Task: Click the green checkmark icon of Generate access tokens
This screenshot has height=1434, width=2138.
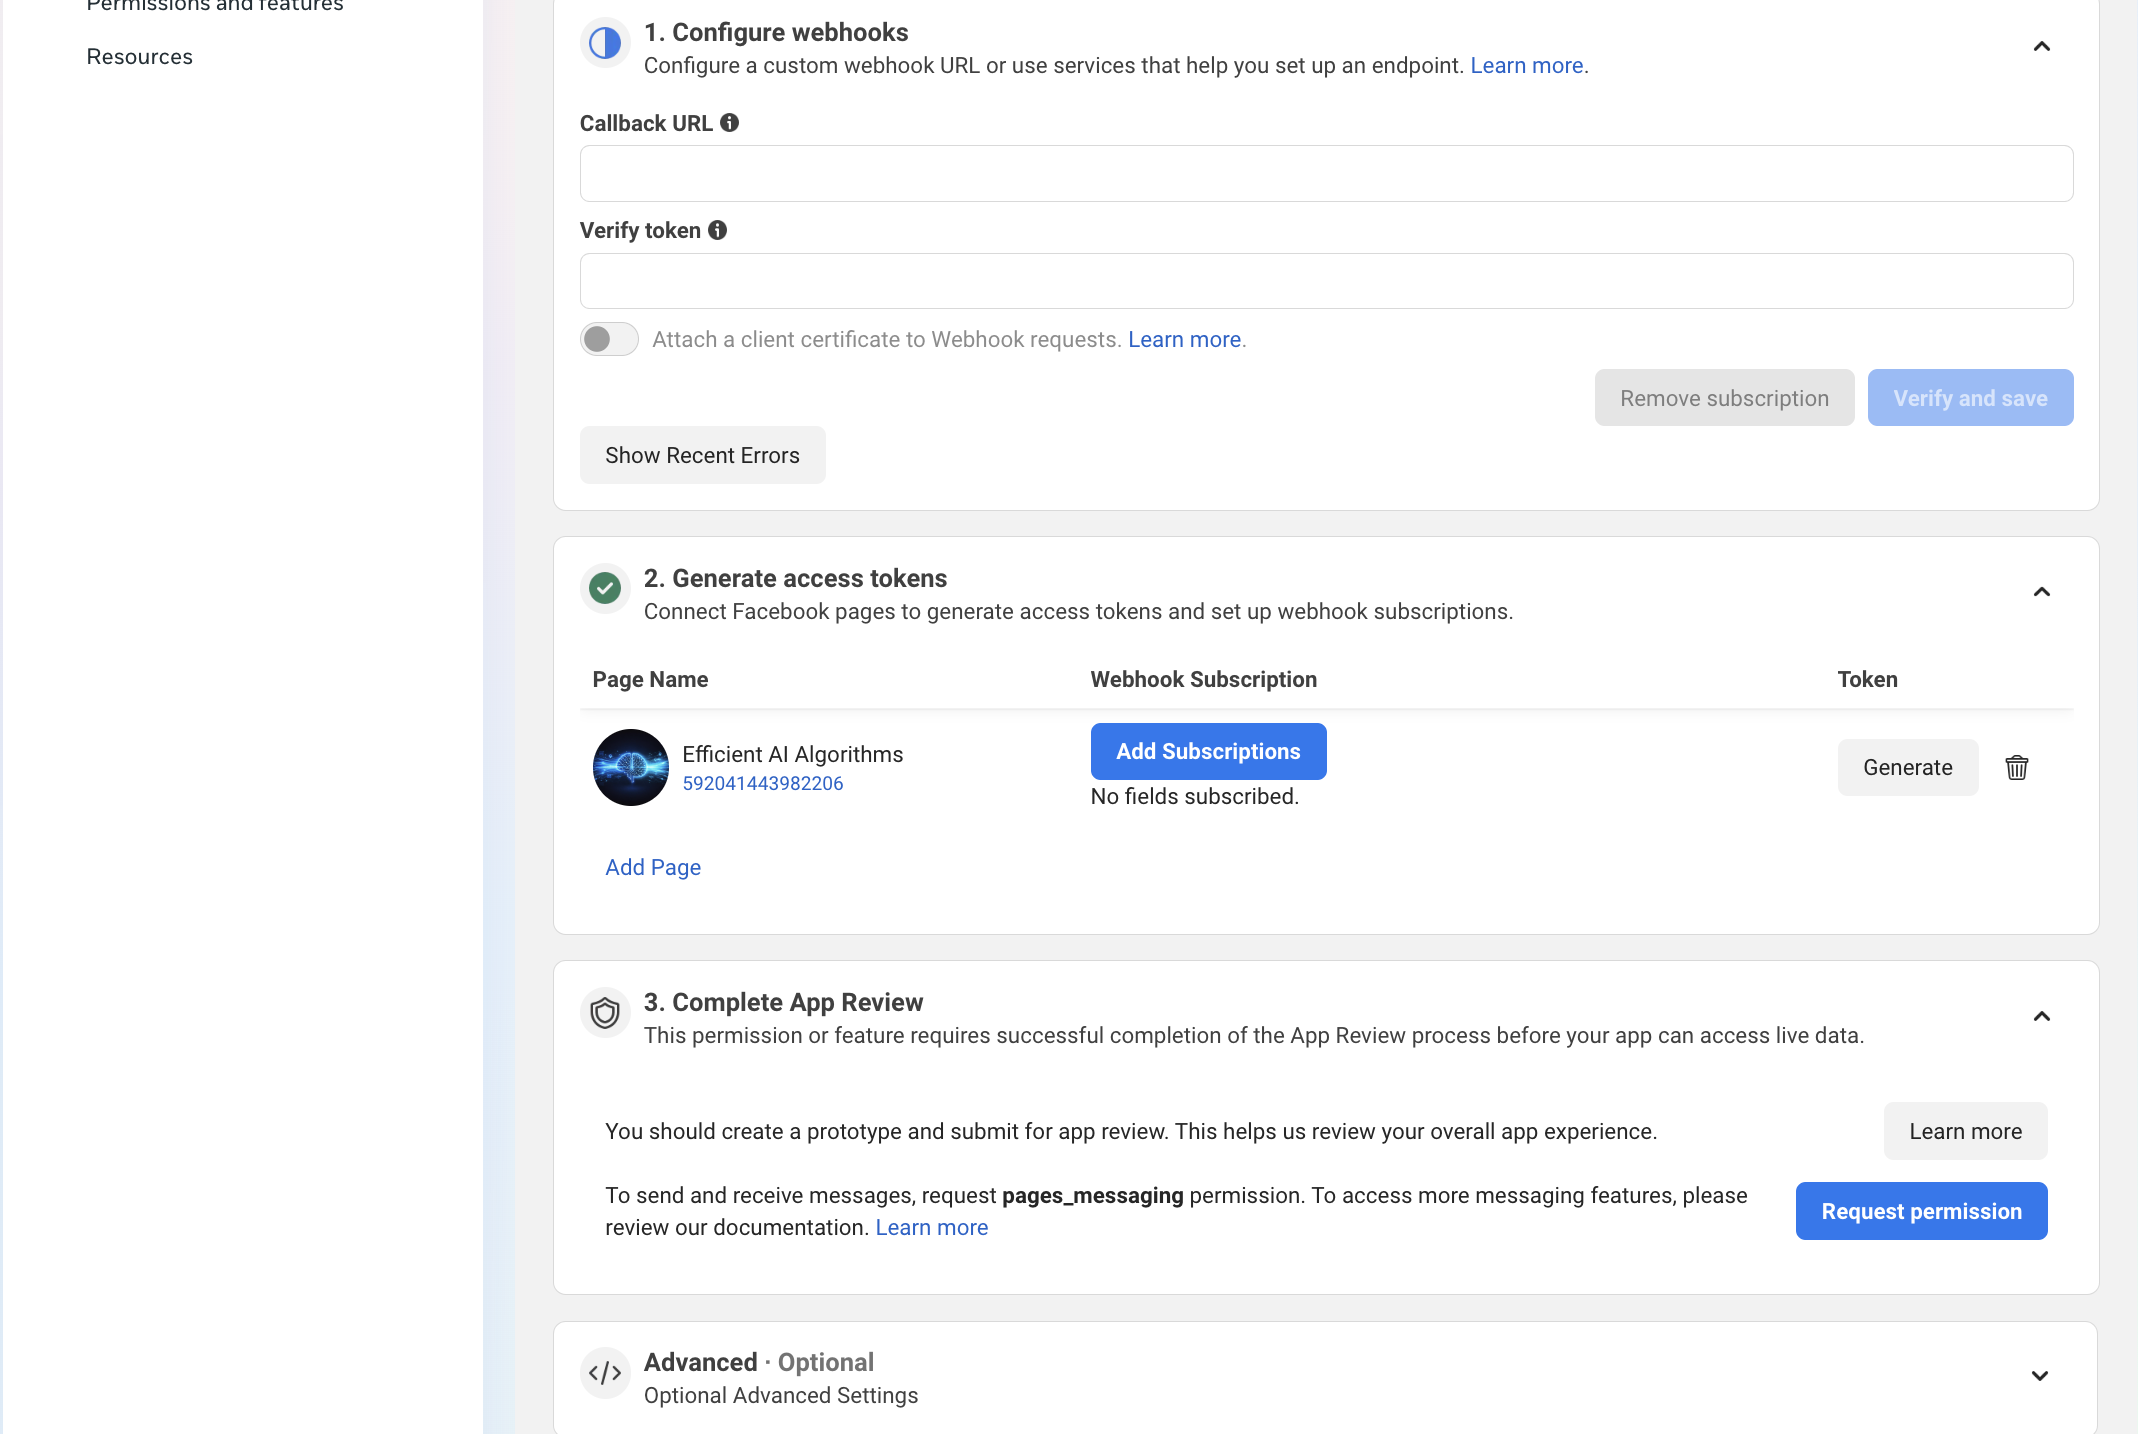Action: (x=605, y=588)
